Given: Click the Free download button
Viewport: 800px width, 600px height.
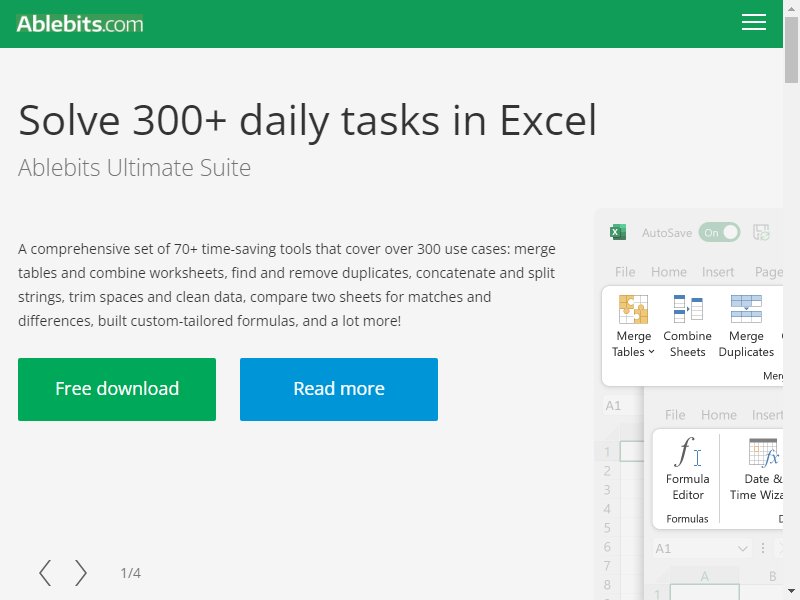Looking at the screenshot, I should point(117,389).
